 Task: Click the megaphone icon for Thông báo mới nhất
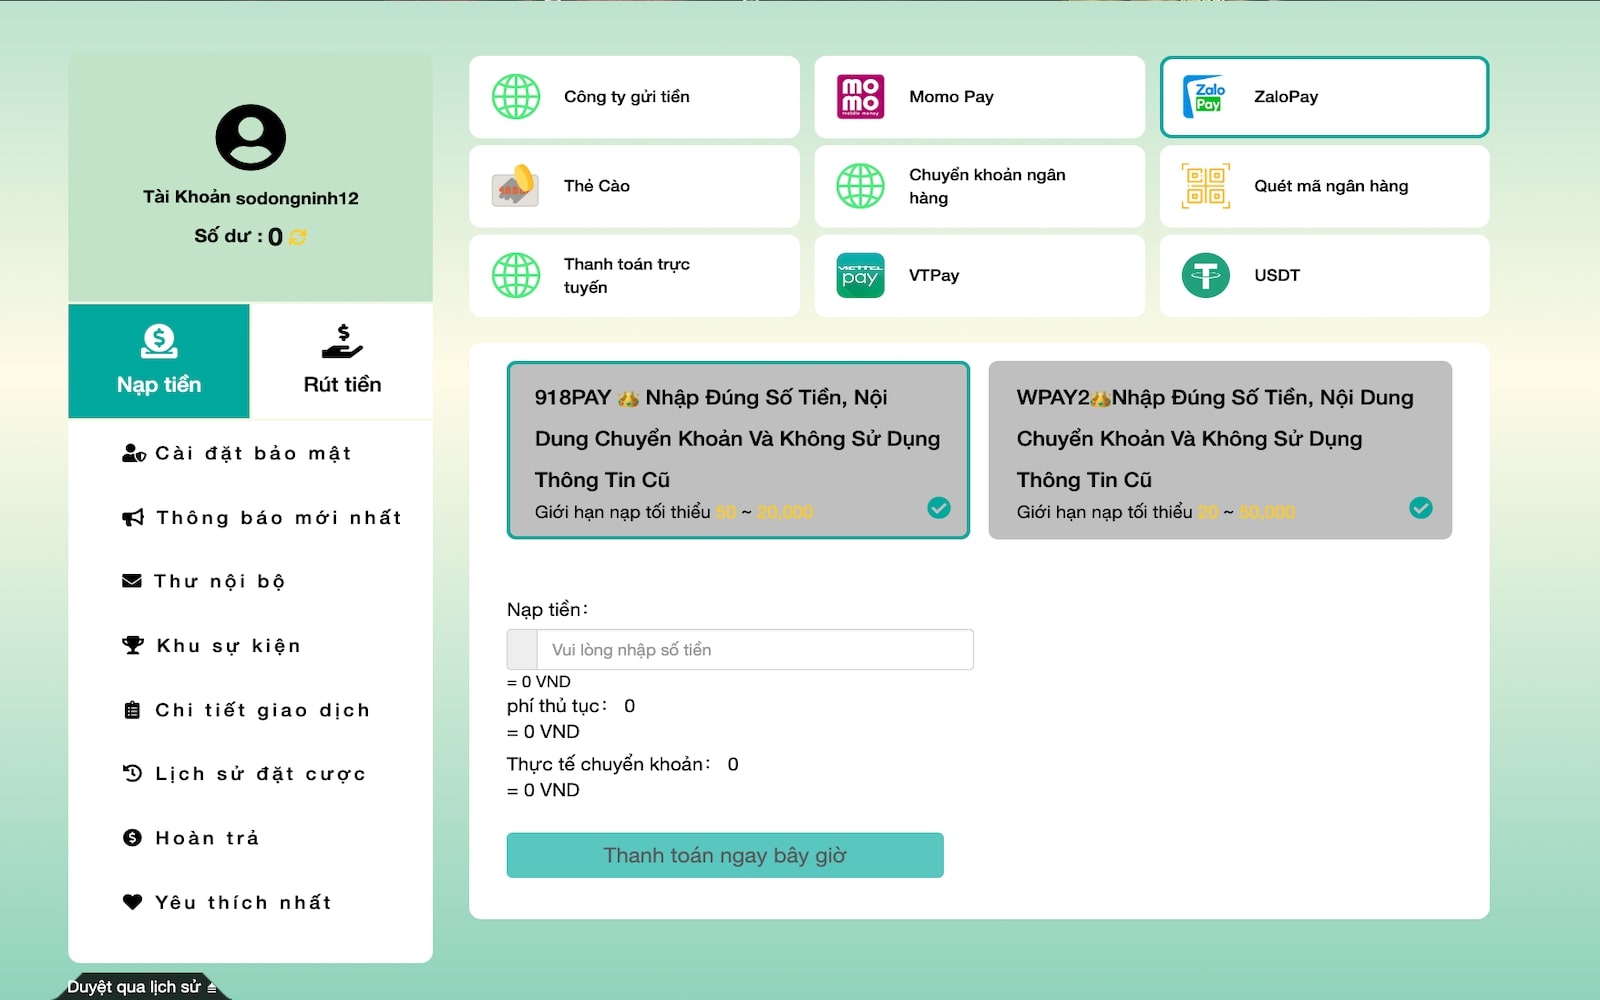(x=133, y=518)
